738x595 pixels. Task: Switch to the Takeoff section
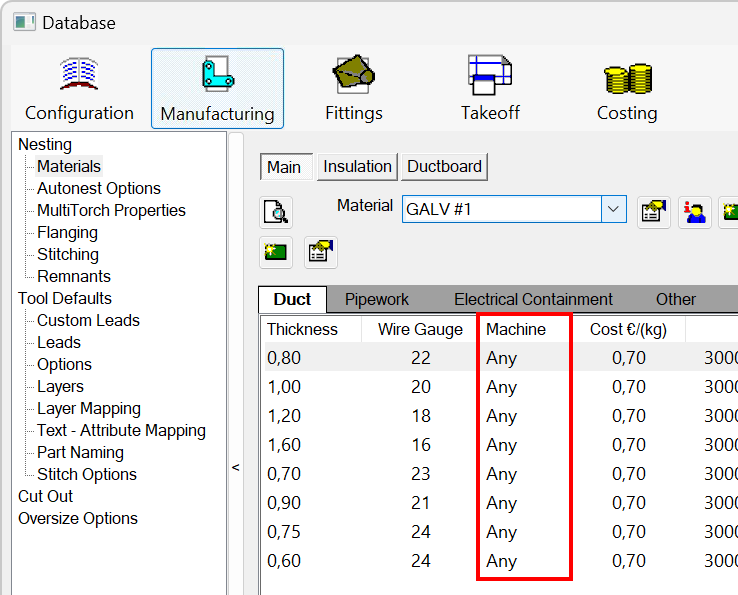click(490, 88)
